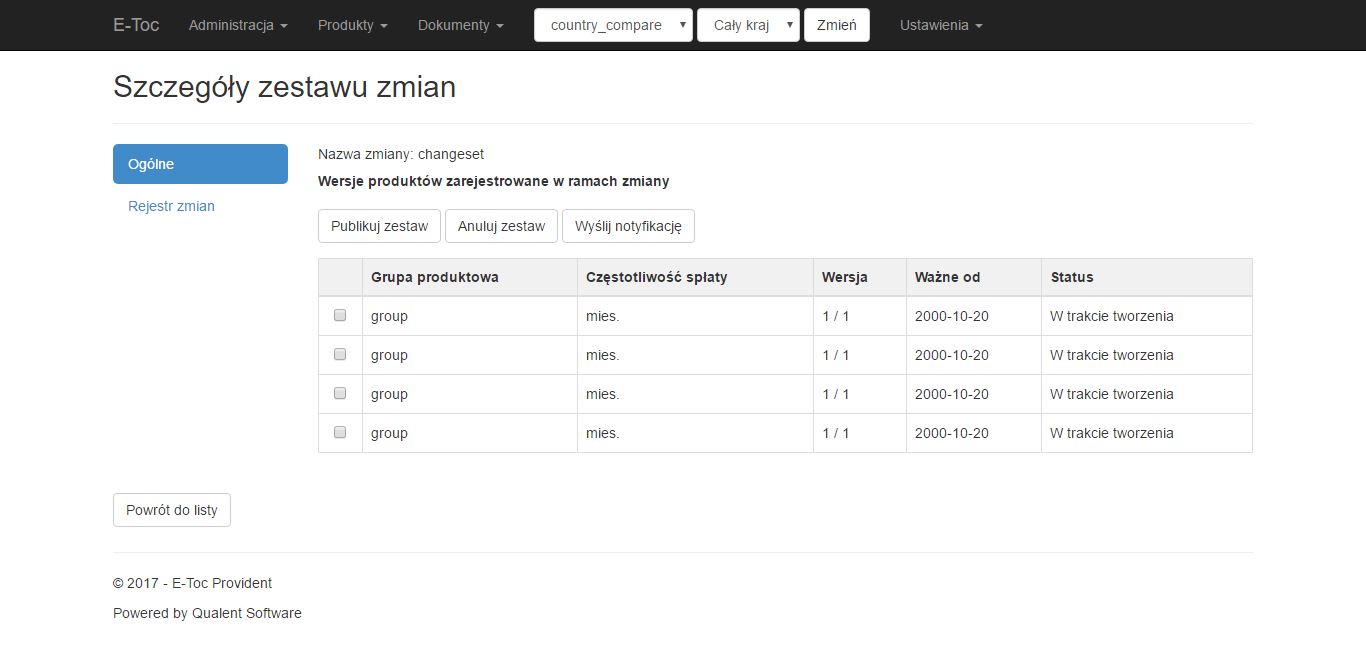Screen dimensions: 1366x662
Task: Tick the first row's checkbox
Action: [340, 315]
